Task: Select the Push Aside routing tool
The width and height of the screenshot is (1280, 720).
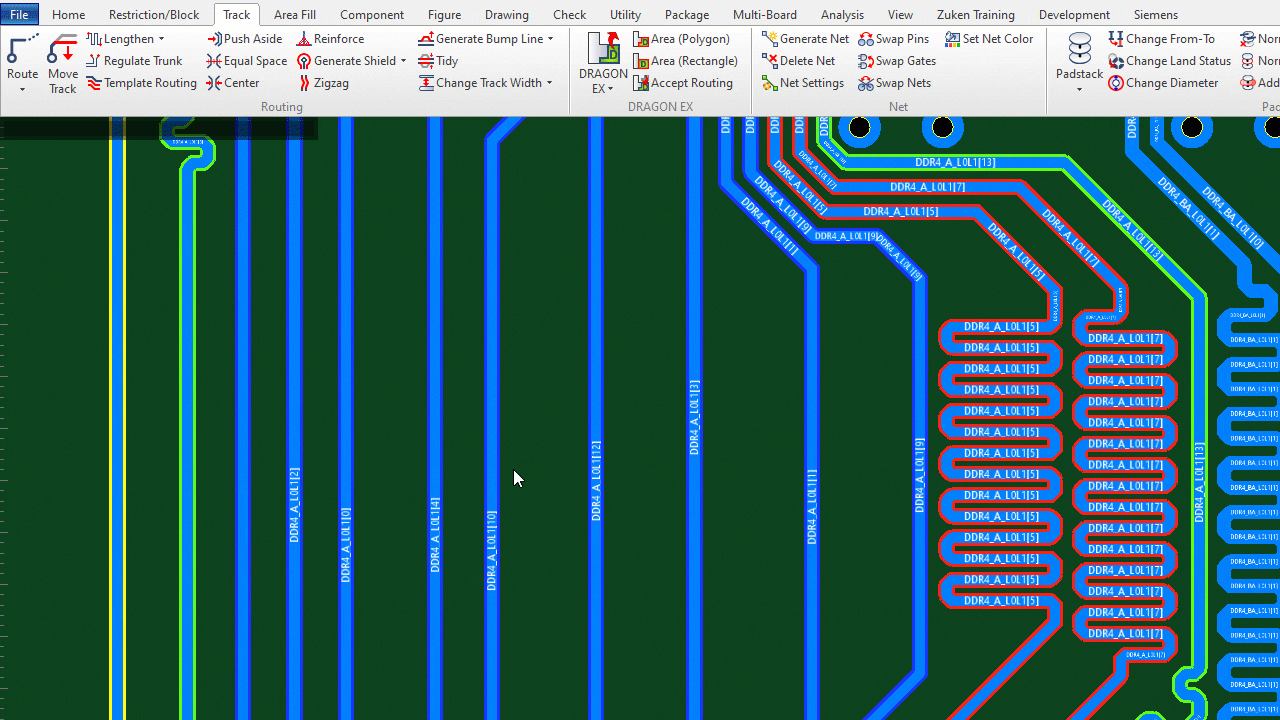Action: point(244,38)
